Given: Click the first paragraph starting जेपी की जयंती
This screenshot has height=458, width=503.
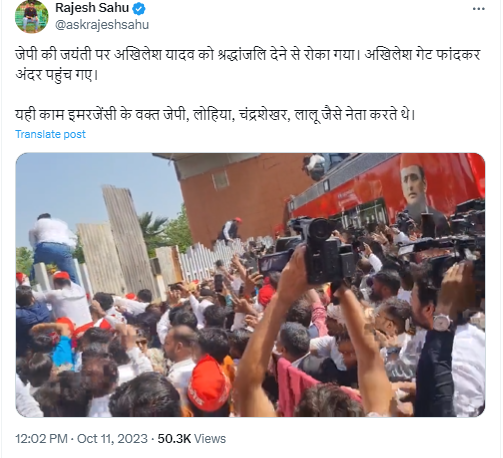Looking at the screenshot, I should coord(248,64).
